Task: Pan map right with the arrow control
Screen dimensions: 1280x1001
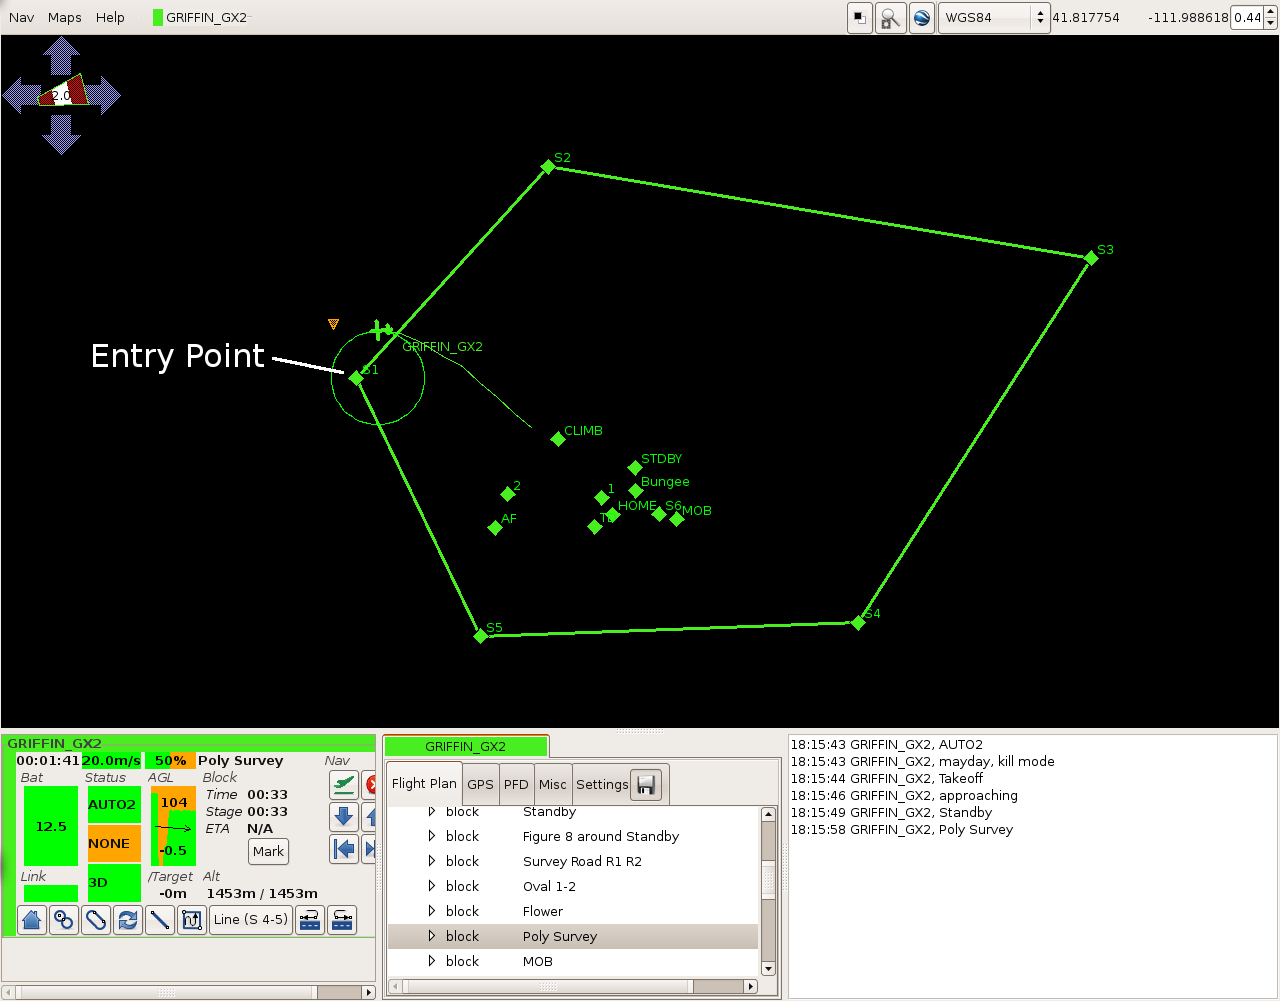Action: tap(102, 96)
